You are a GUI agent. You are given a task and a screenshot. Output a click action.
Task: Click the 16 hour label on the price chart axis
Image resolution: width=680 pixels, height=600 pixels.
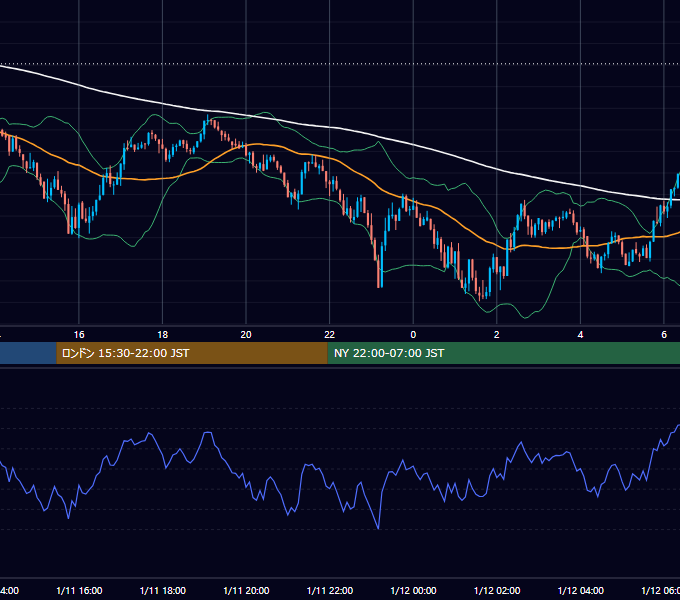click(x=79, y=335)
